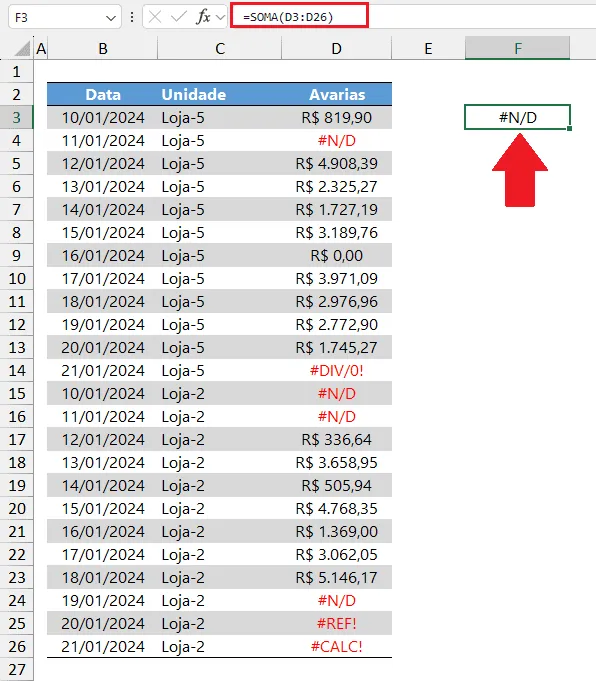Click date 21/01/2024 in row 26
Screen dimensions: 596x681
click(x=103, y=647)
